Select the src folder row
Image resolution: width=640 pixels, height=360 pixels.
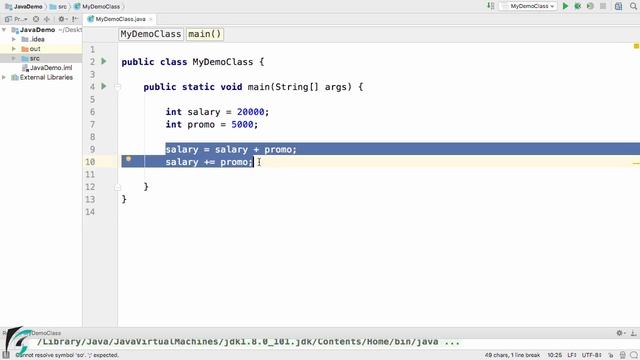click(x=41, y=58)
